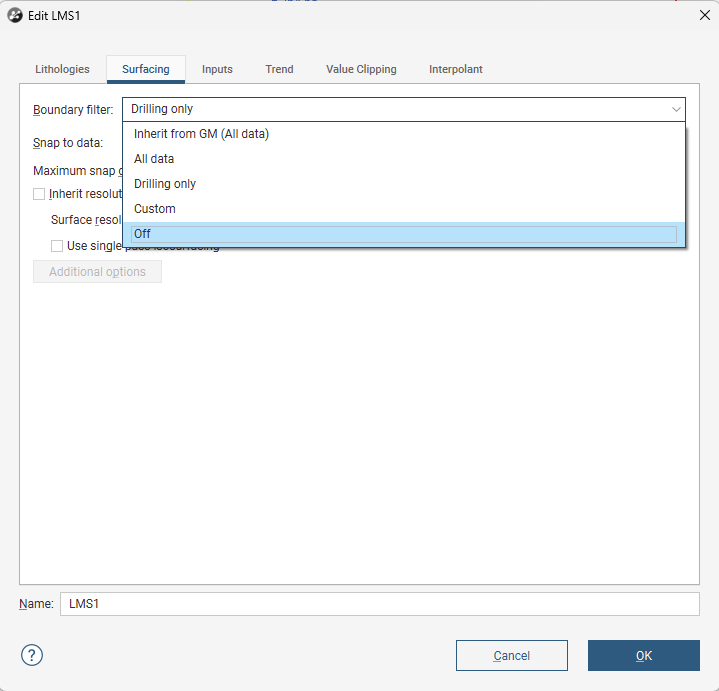719x691 pixels.
Task: Go to Value Clipping tab
Action: [361, 69]
